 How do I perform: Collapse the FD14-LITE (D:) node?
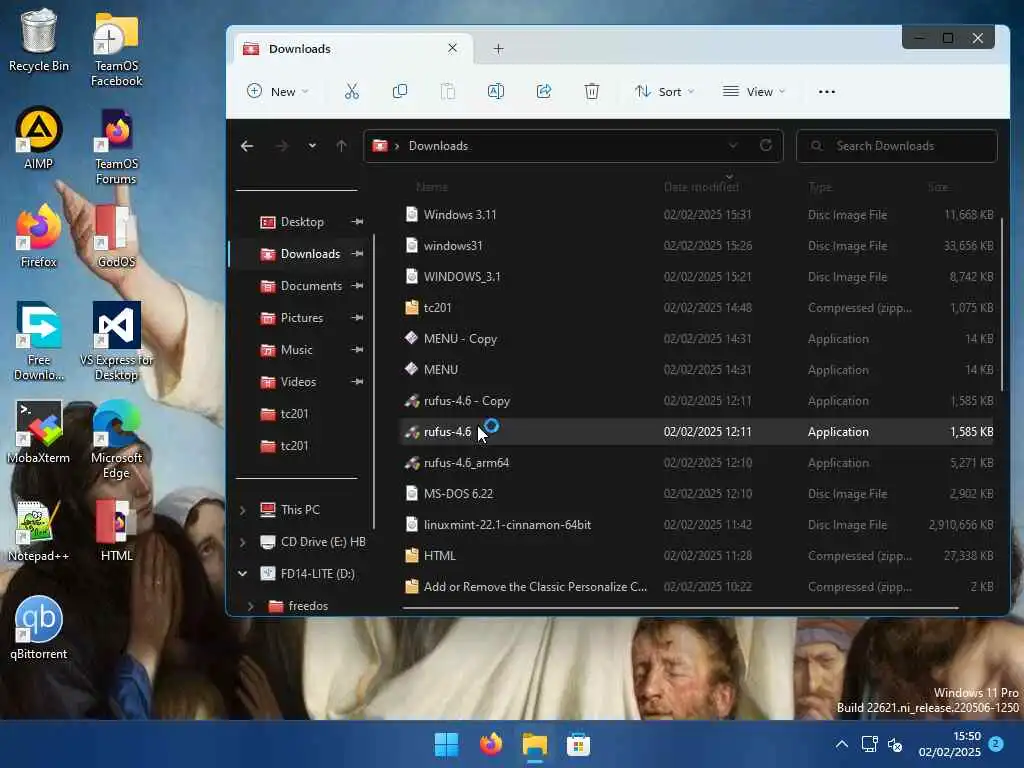click(243, 573)
